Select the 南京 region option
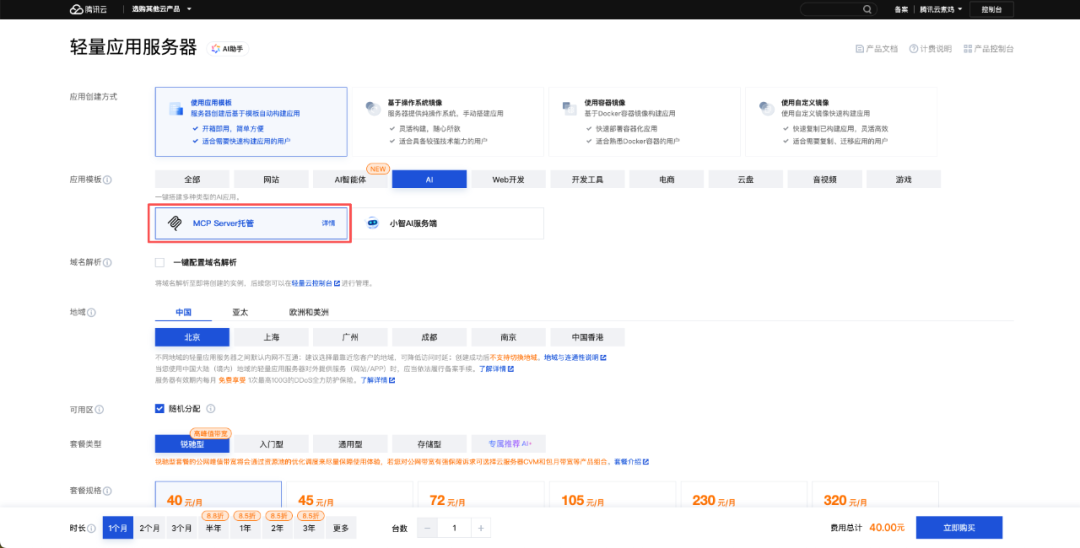Image resolution: width=1080 pixels, height=548 pixels. 508,337
